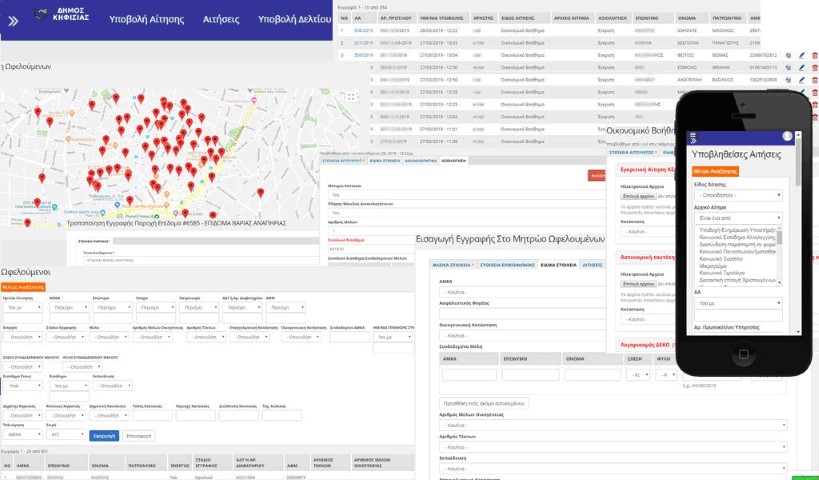The height and width of the screenshot is (480, 819).
Task: Select Μεροκάματα in the phone list box
Action: click(x=712, y=266)
